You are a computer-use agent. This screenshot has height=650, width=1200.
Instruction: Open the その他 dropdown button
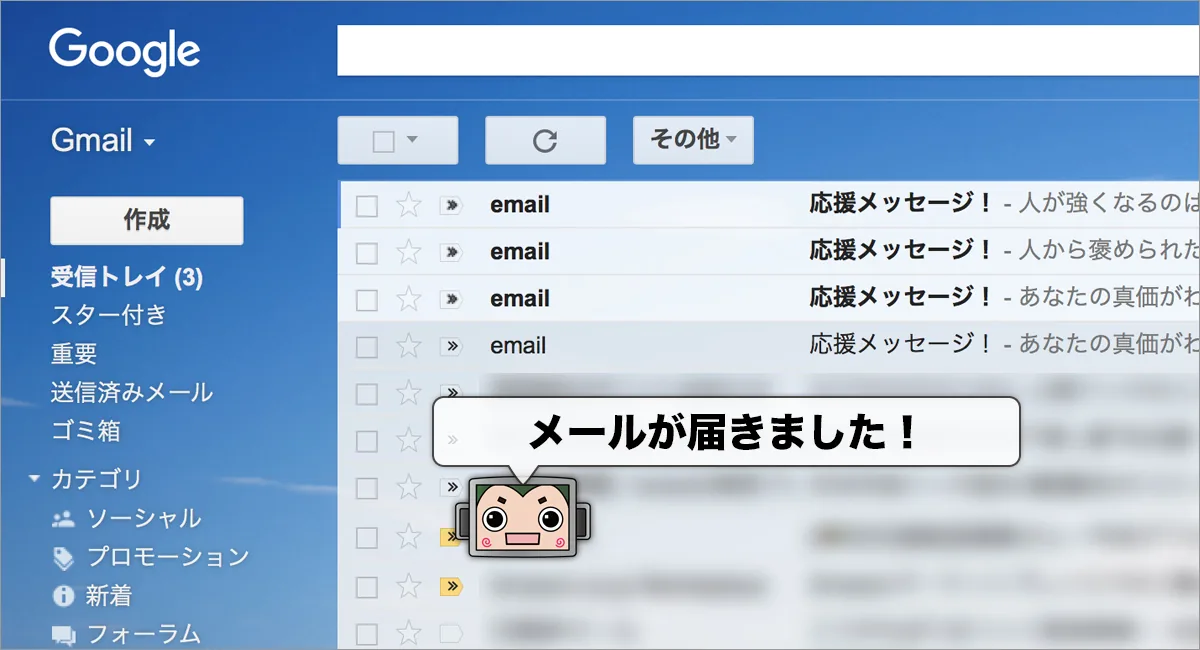click(x=693, y=140)
